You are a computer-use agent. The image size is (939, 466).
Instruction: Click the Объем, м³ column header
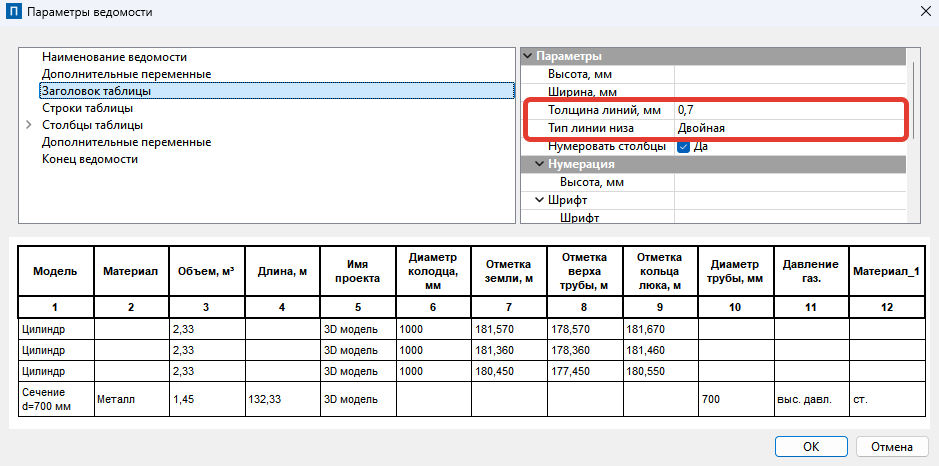pos(206,271)
